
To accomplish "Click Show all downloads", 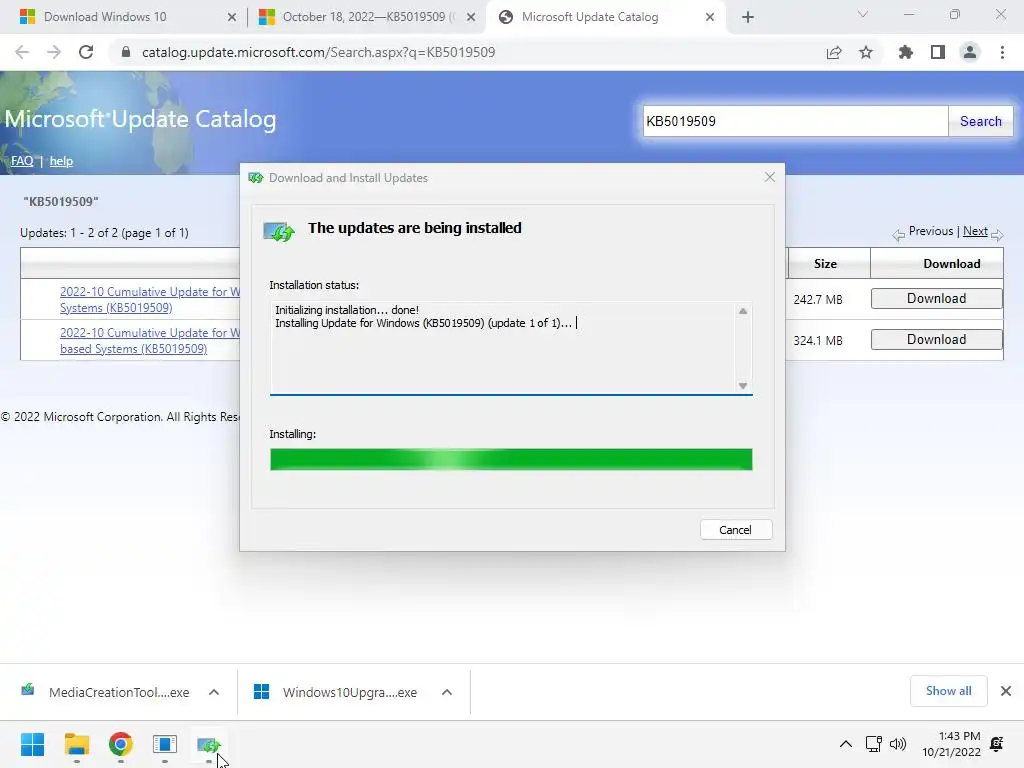I will click(948, 691).
